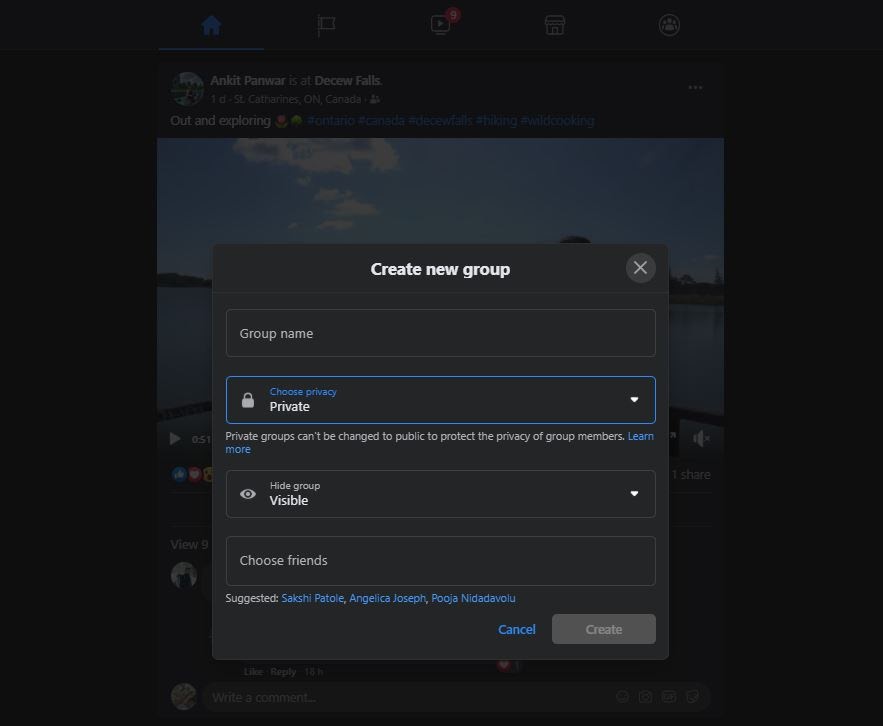Open the Choose privacy dropdown
The height and width of the screenshot is (726, 883).
440,399
